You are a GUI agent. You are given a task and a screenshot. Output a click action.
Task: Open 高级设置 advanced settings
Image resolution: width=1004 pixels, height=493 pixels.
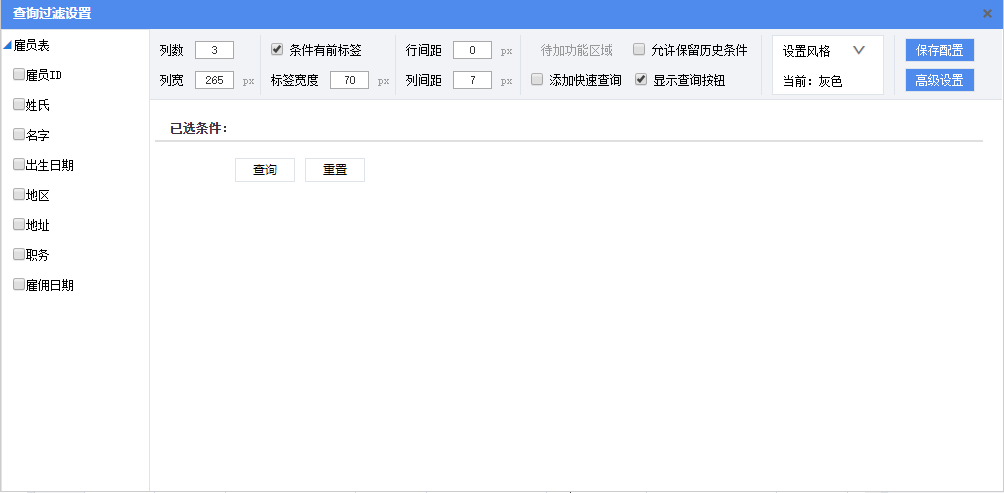(x=939, y=80)
